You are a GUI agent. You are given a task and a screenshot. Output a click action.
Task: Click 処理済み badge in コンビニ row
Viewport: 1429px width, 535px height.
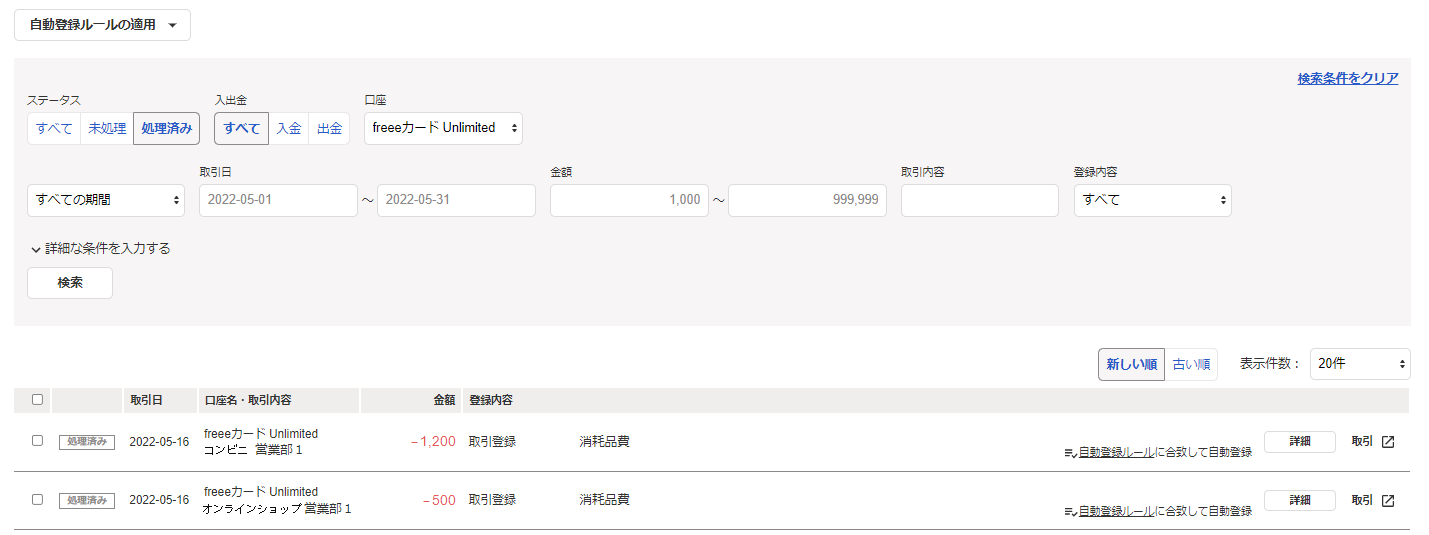pyautogui.click(x=87, y=442)
